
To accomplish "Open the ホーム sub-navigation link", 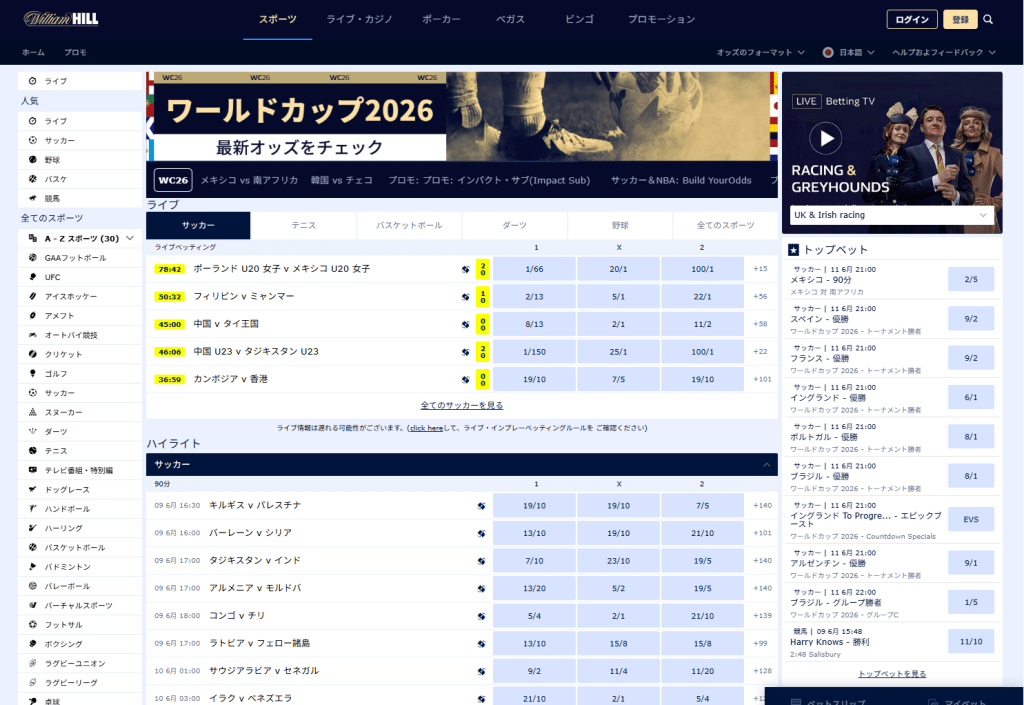I will click(x=33, y=52).
